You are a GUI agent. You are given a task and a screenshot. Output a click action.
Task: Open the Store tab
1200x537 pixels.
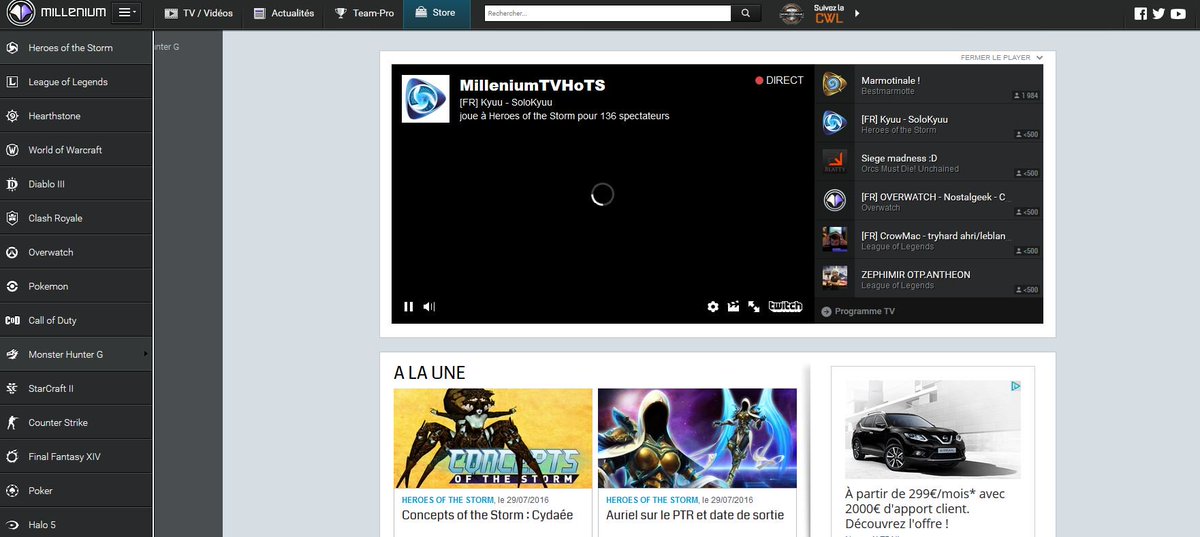[x=436, y=13]
